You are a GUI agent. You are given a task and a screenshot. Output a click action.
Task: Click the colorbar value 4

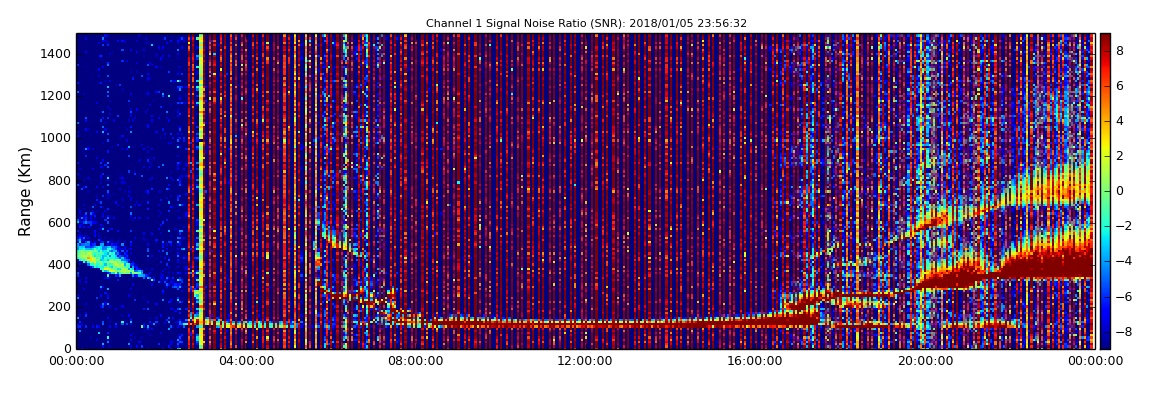pyautogui.click(x=1121, y=121)
